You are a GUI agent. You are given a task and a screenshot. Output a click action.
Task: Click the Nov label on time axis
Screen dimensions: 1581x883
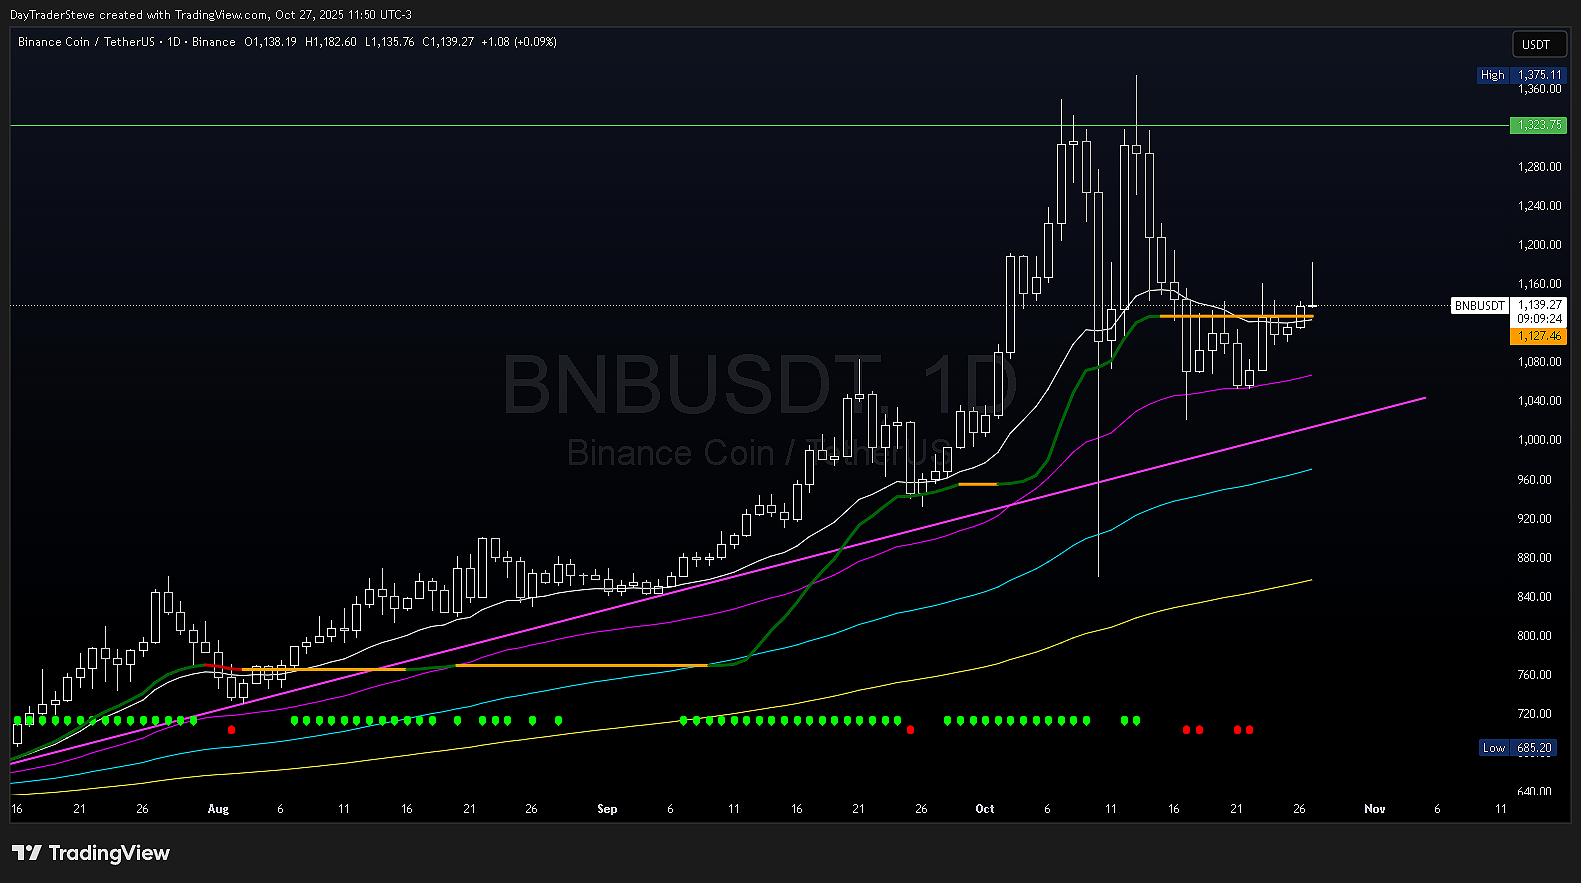pyautogui.click(x=1375, y=809)
